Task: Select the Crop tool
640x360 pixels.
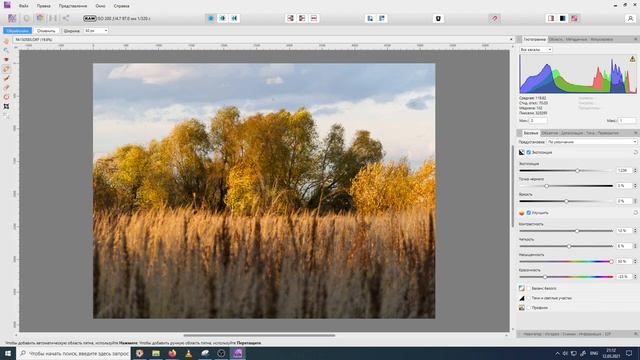Action: [x=6, y=107]
